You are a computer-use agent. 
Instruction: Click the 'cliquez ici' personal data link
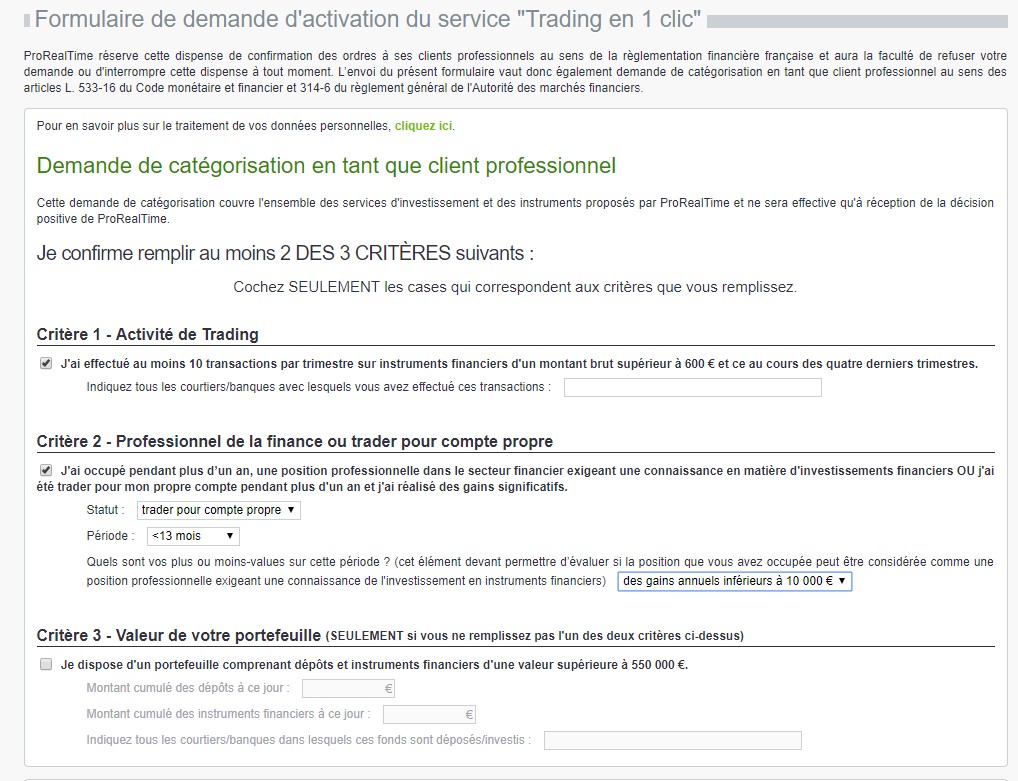click(423, 126)
